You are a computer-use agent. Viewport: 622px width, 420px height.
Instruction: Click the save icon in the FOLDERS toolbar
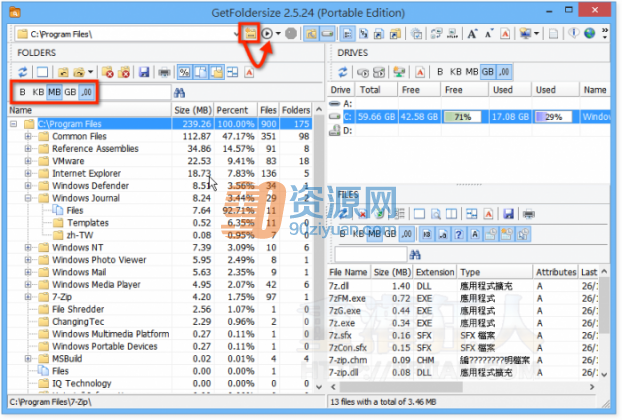144,72
